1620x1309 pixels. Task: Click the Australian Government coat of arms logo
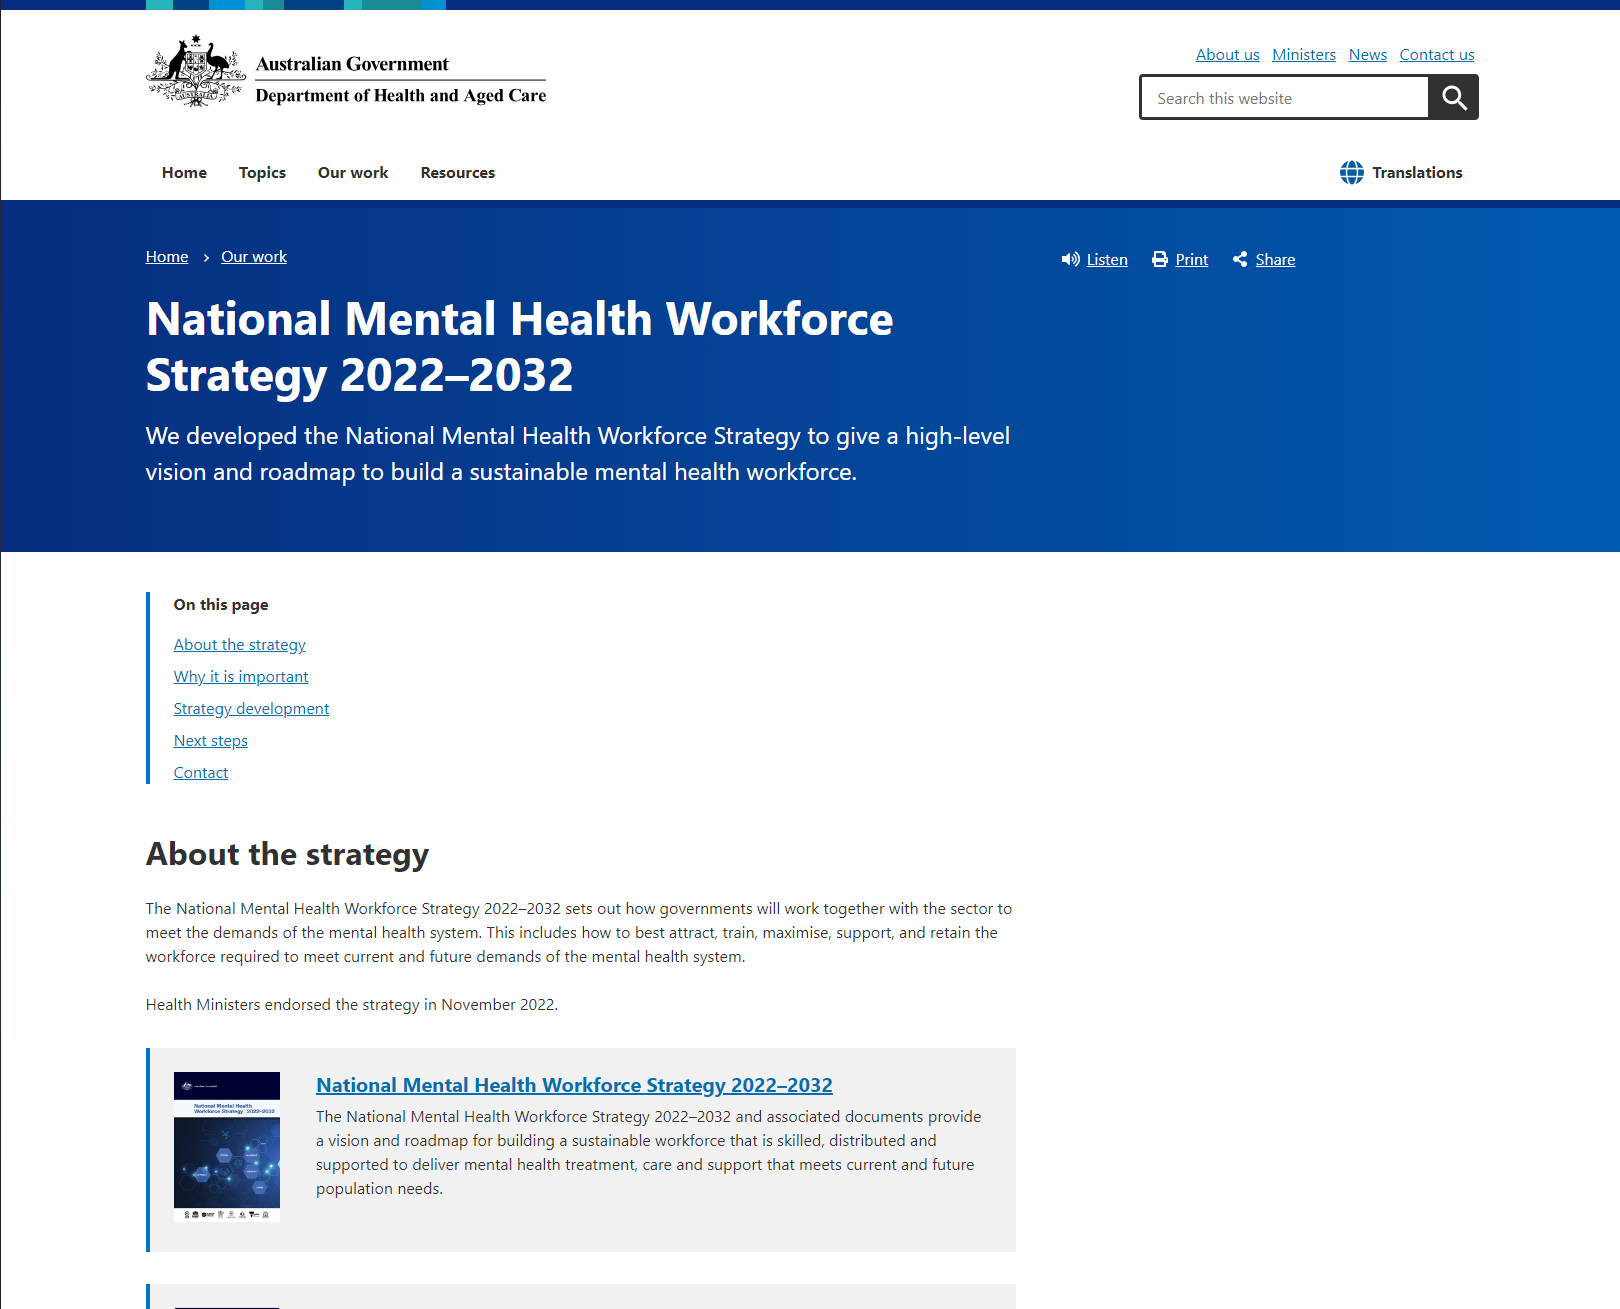pyautogui.click(x=196, y=72)
